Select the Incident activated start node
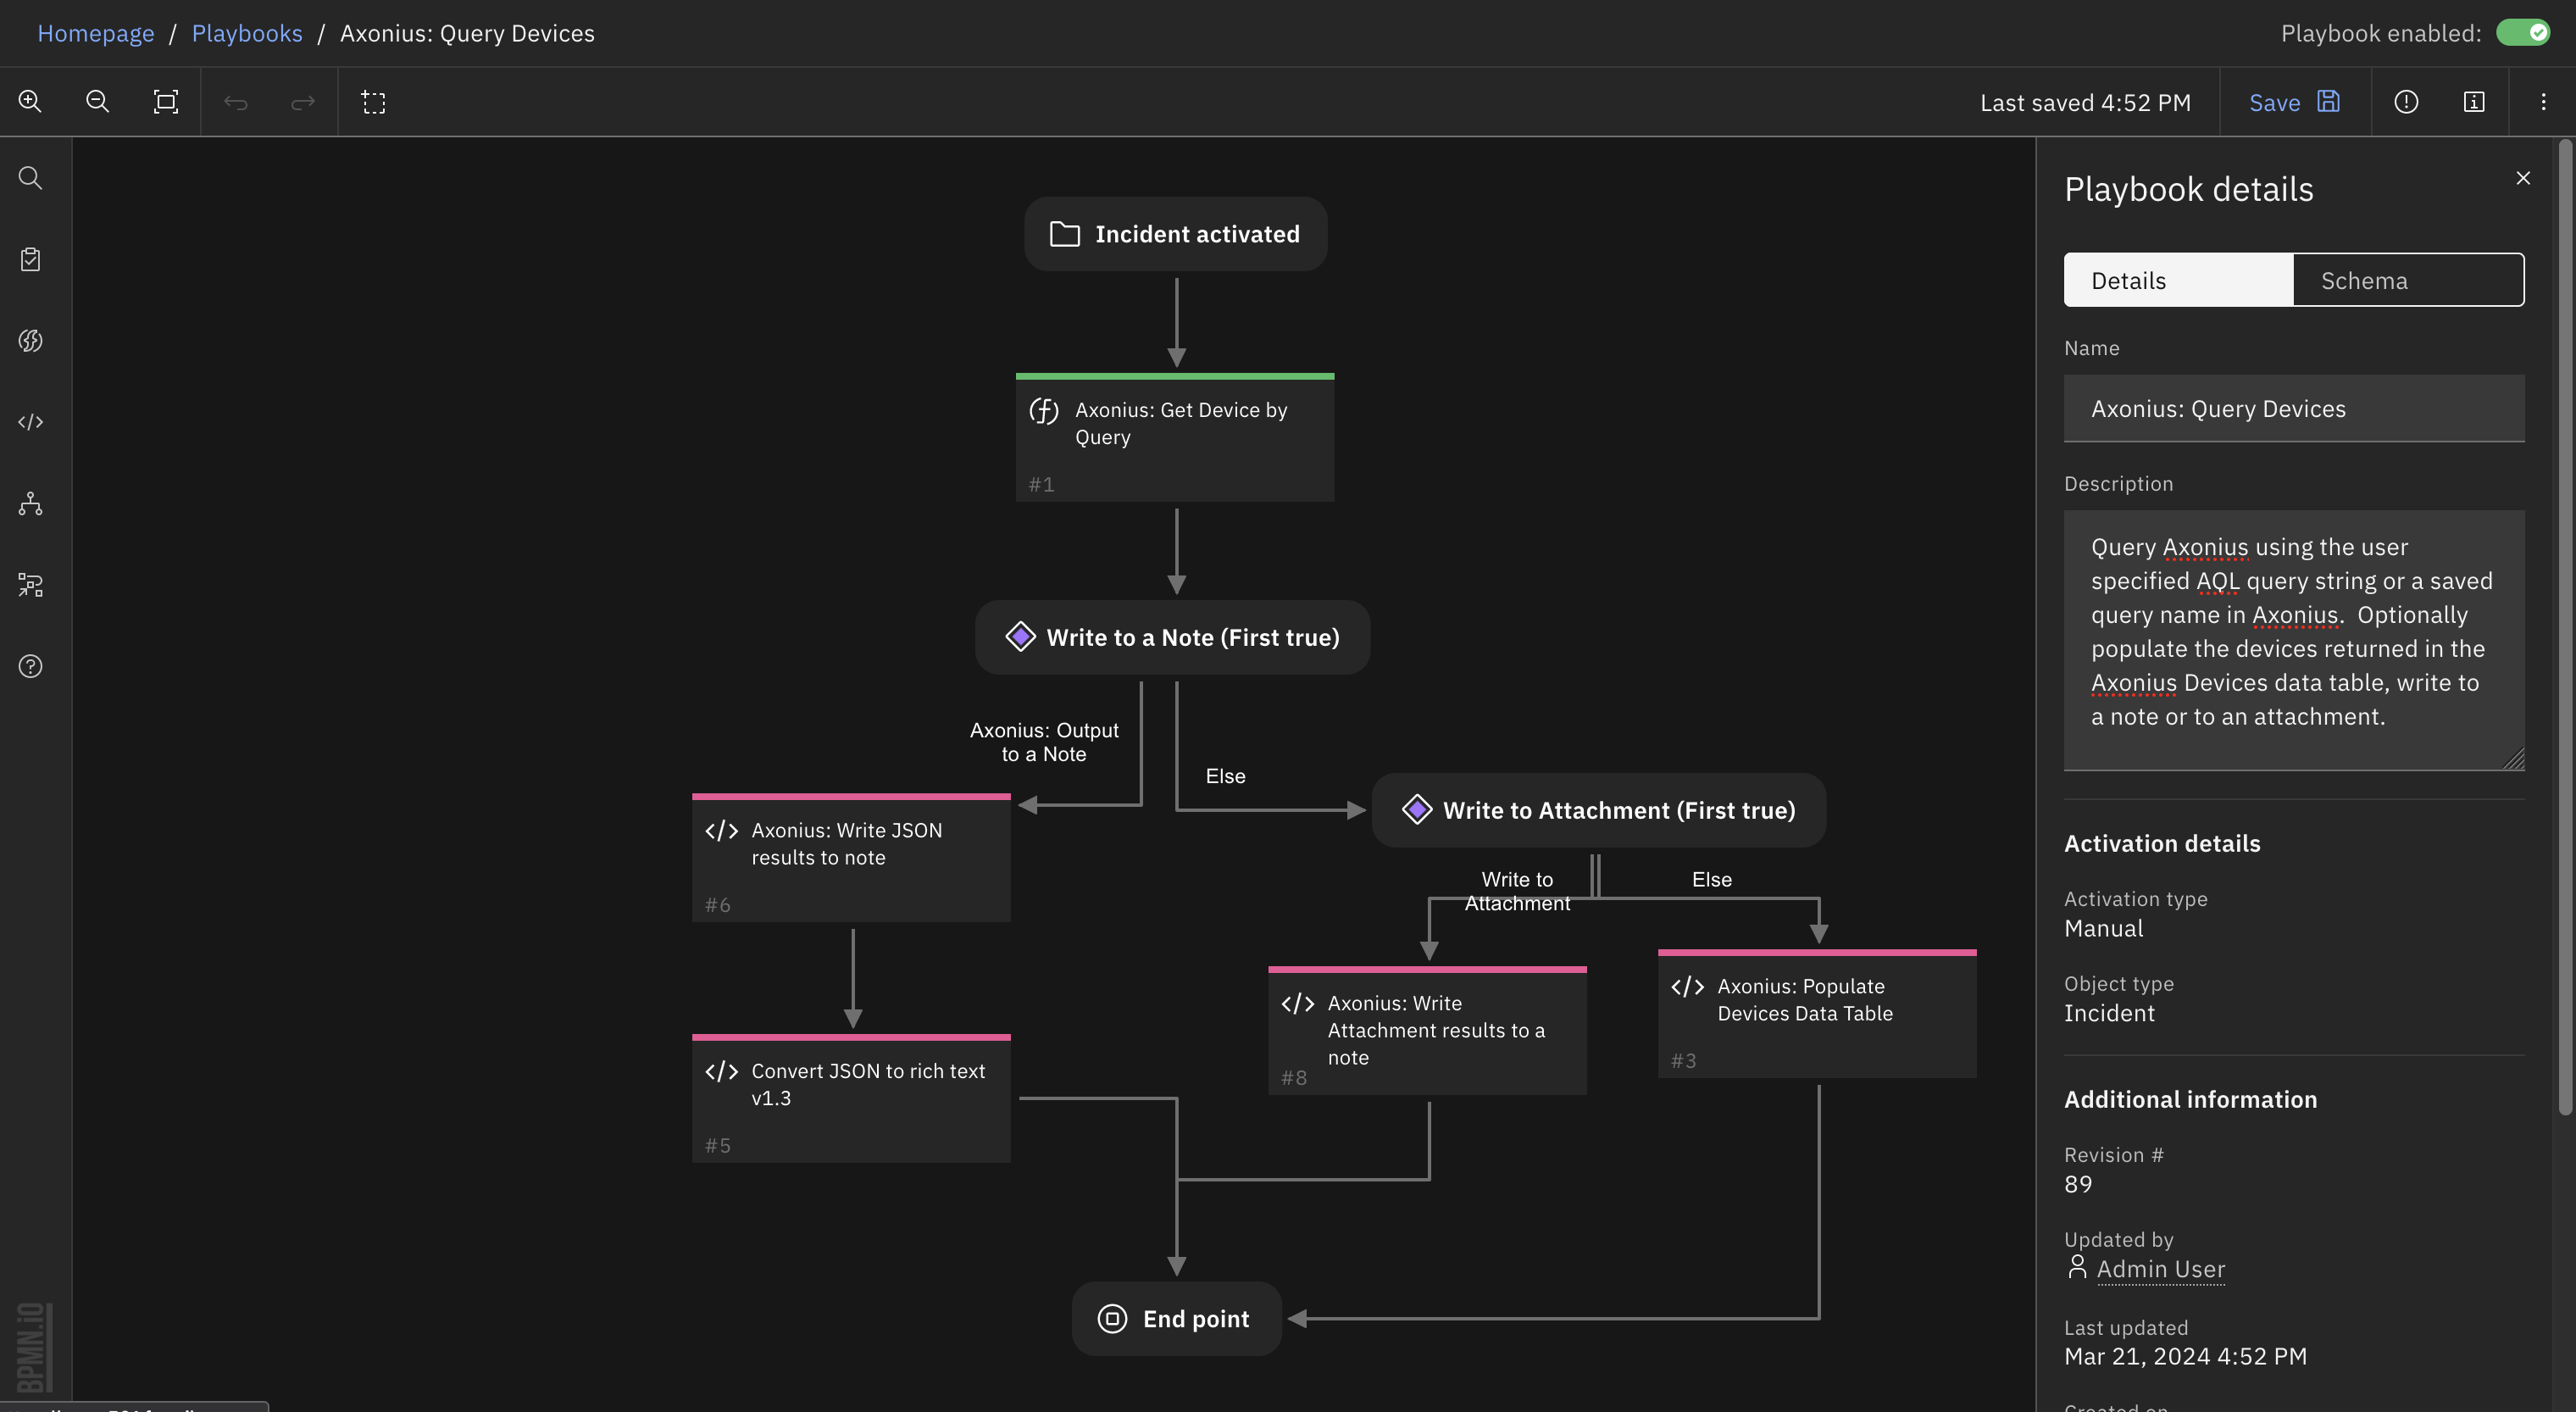 [x=1176, y=234]
